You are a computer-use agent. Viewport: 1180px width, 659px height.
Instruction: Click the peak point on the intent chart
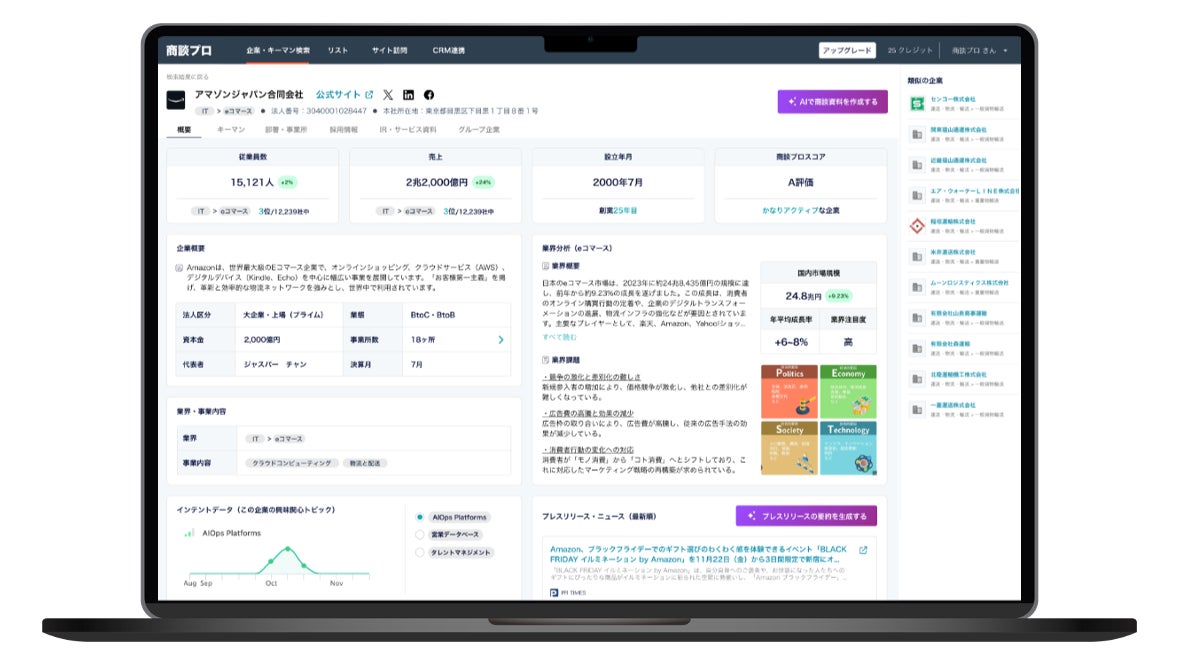tap(287, 548)
